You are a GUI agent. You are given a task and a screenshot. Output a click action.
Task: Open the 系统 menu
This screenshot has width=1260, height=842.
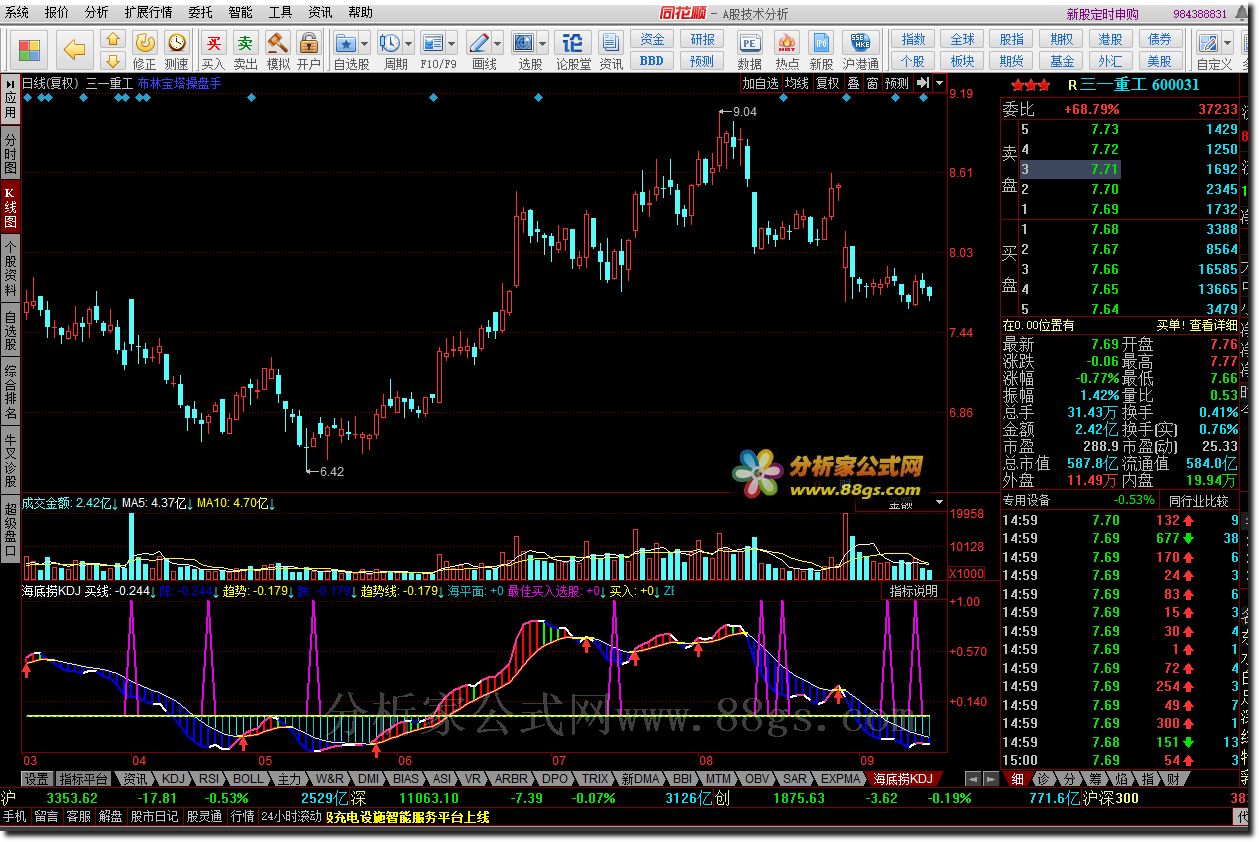click(17, 13)
